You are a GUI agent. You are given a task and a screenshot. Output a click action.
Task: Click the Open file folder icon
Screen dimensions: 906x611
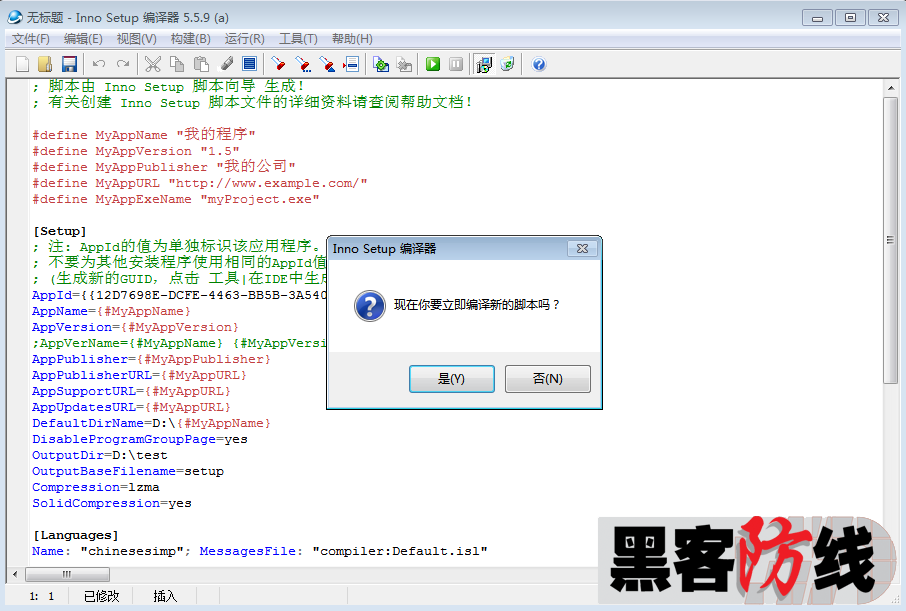(45, 64)
